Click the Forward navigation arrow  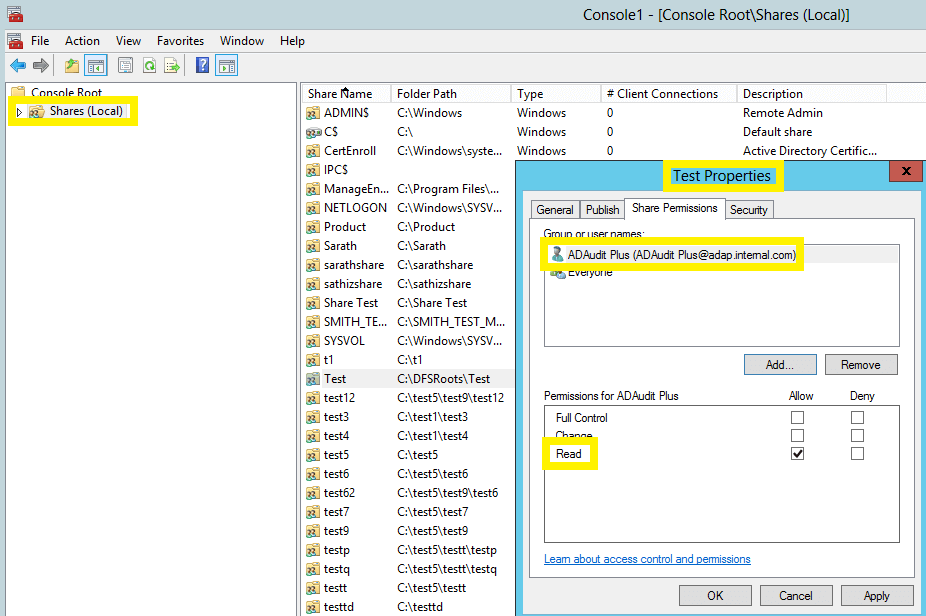coord(40,65)
